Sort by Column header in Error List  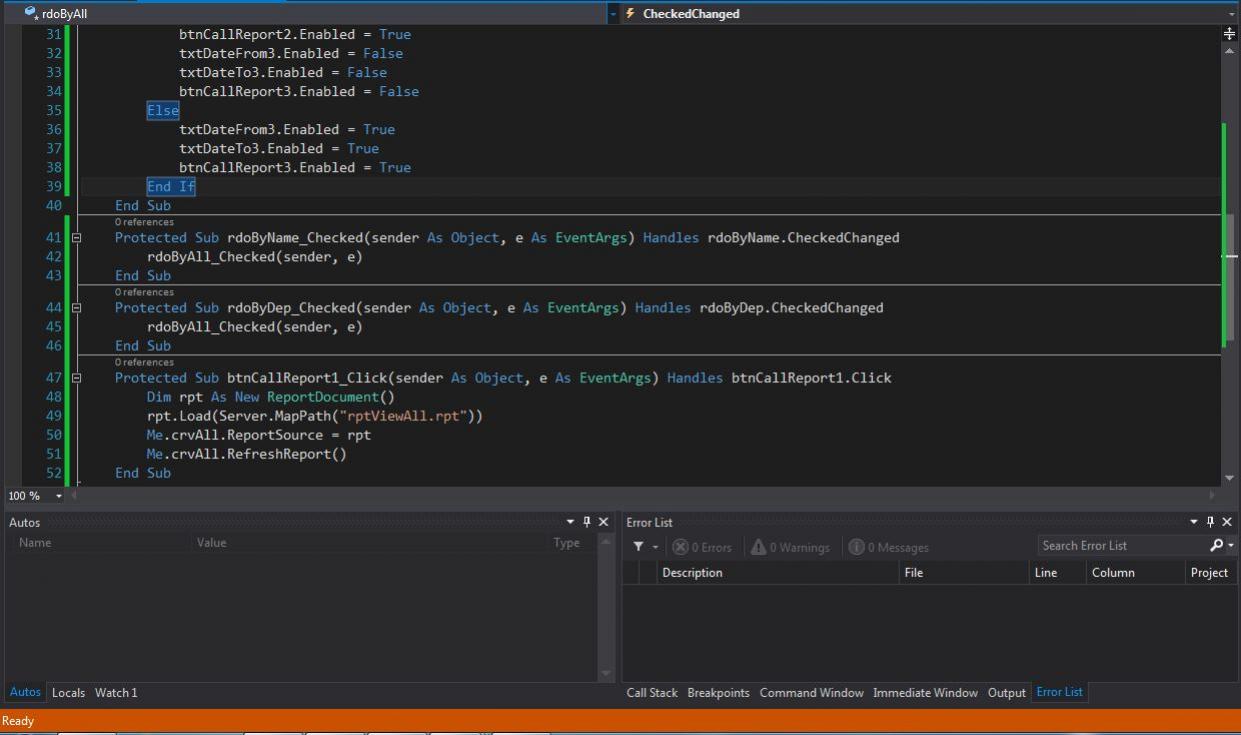click(x=1135, y=573)
